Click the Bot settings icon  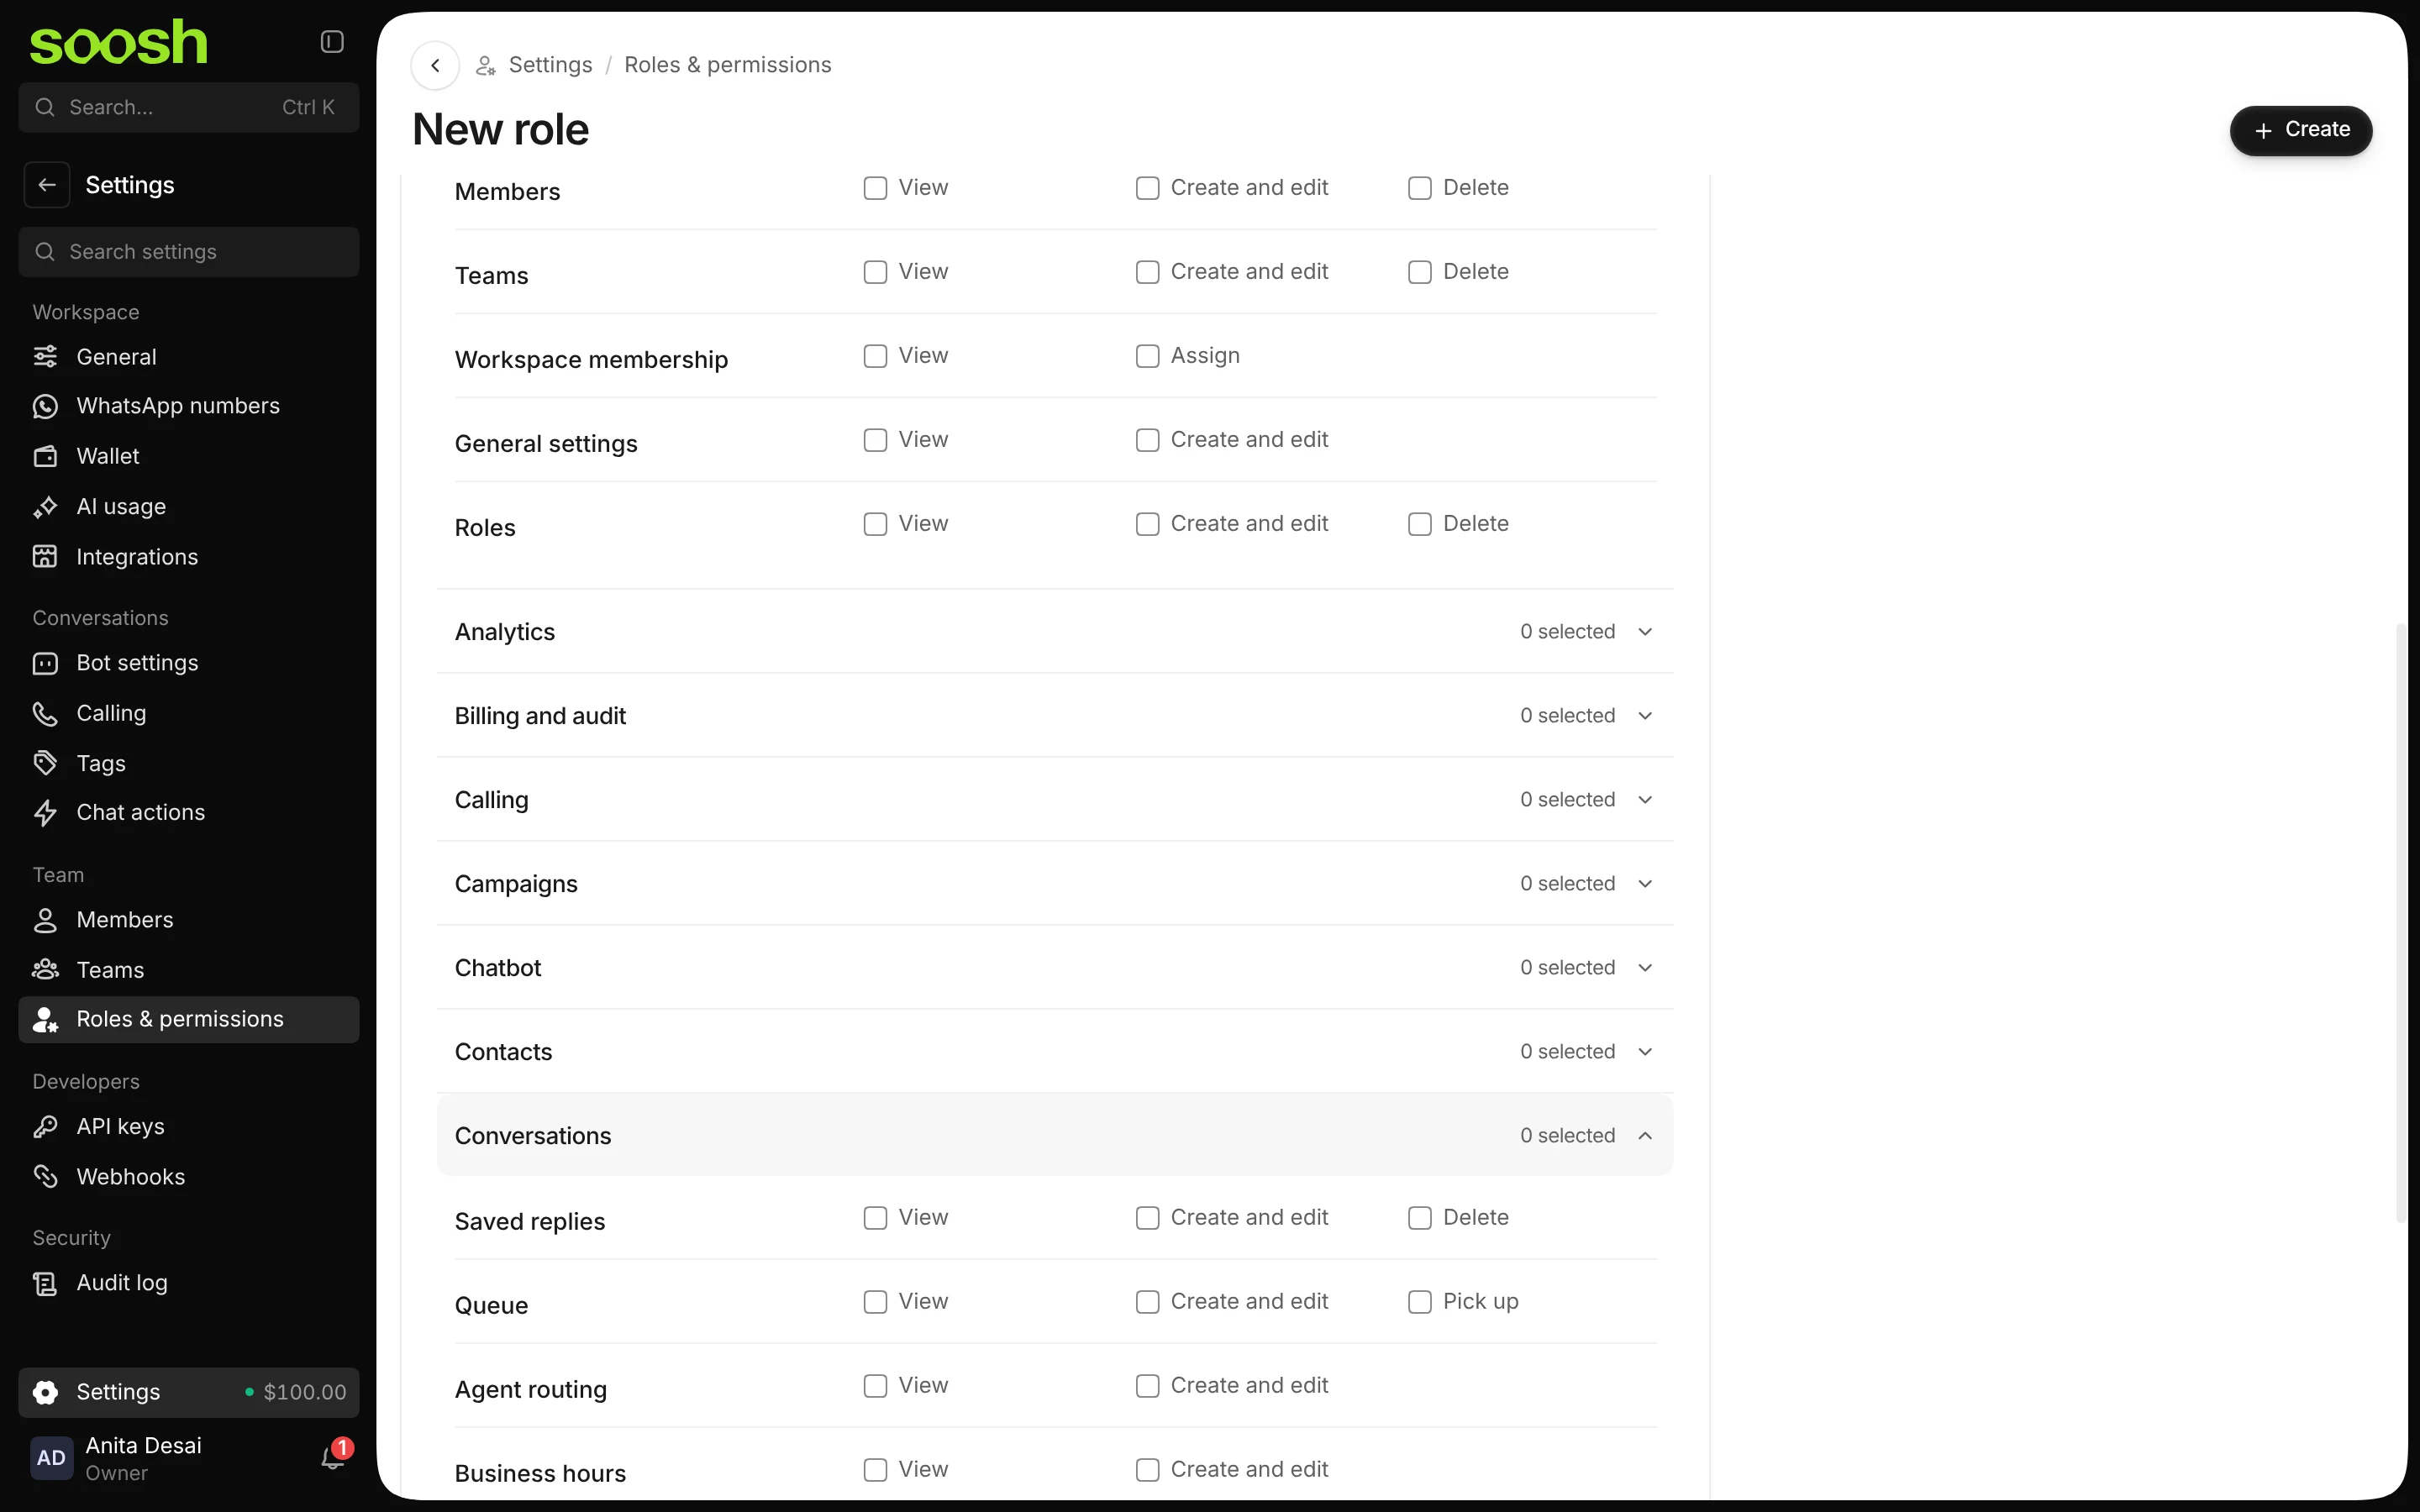click(x=45, y=663)
